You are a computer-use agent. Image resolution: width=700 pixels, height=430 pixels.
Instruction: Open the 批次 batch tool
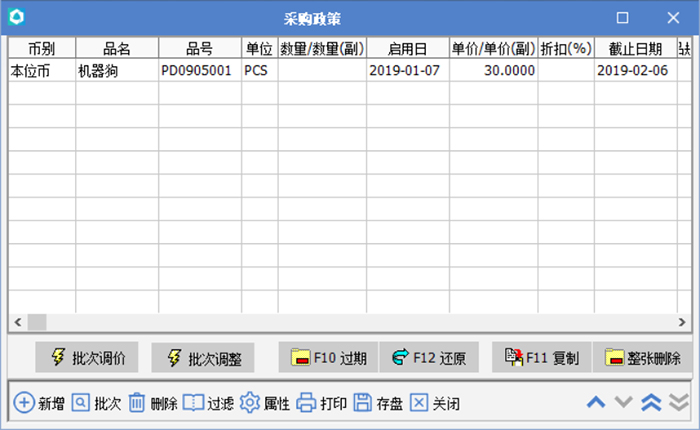pos(81,403)
